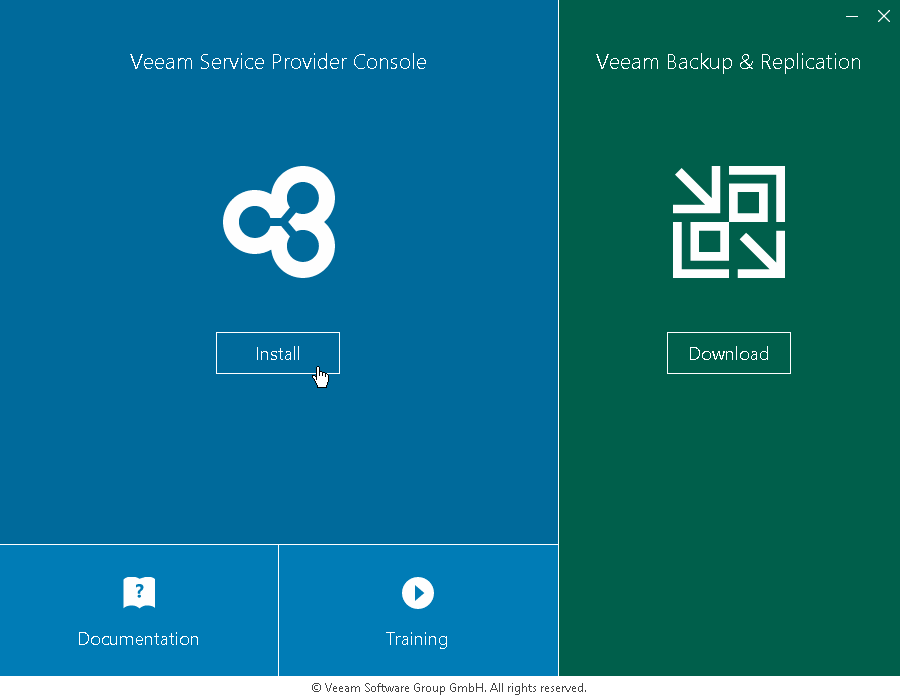The width and height of the screenshot is (900, 700).
Task: Click the Documentation book icon
Action: pos(139,593)
